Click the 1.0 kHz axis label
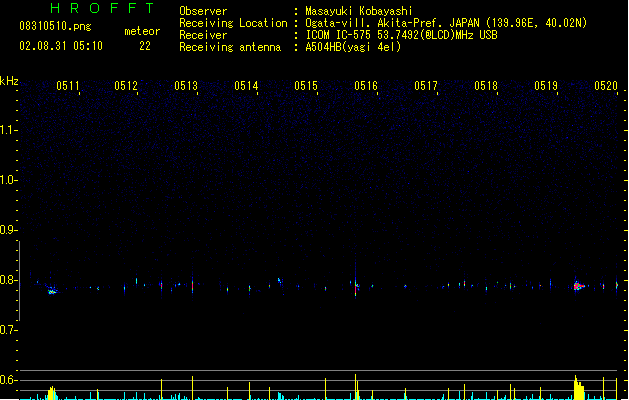This screenshot has width=629, height=400. pos(8,180)
